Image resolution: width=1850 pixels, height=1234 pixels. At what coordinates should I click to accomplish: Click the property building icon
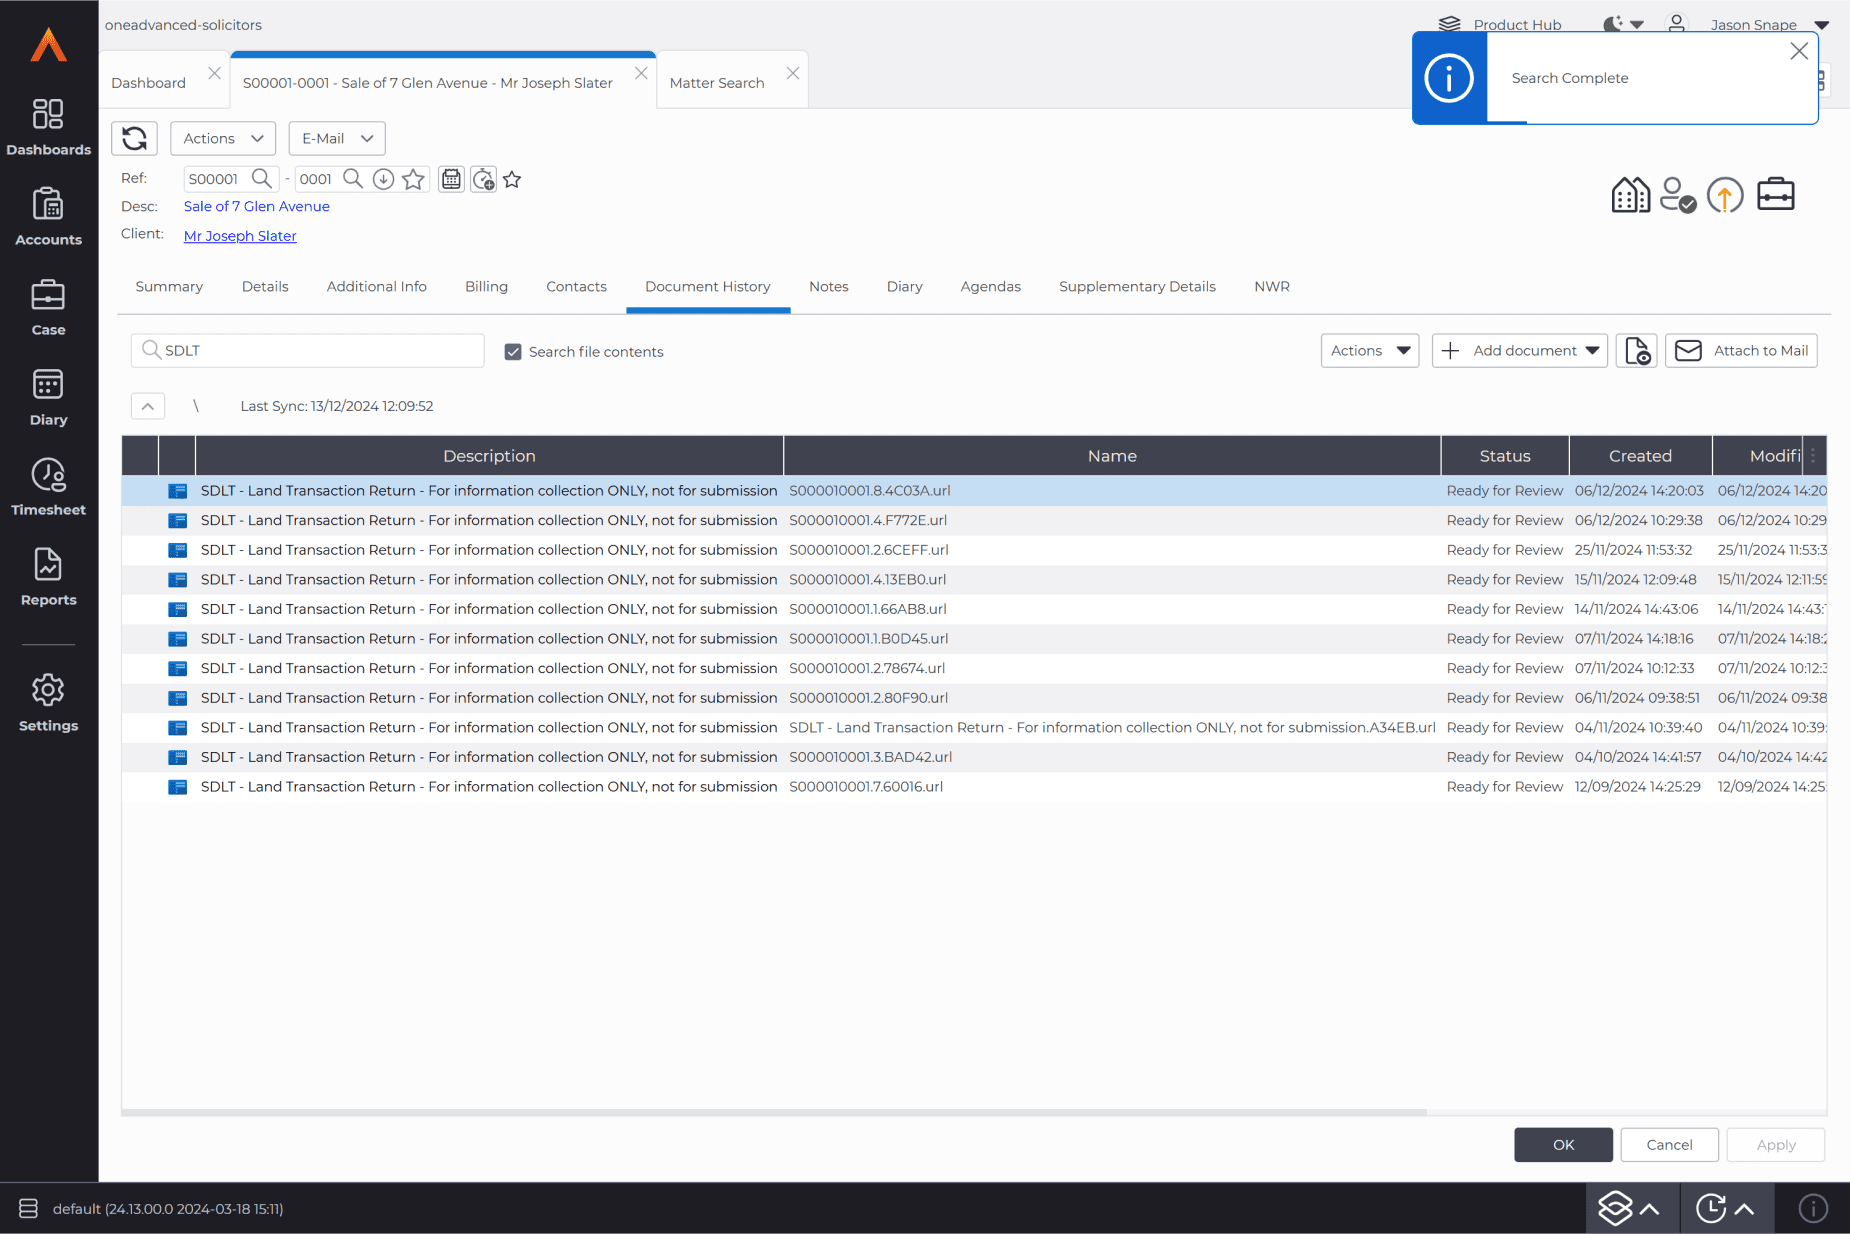coord(1630,195)
